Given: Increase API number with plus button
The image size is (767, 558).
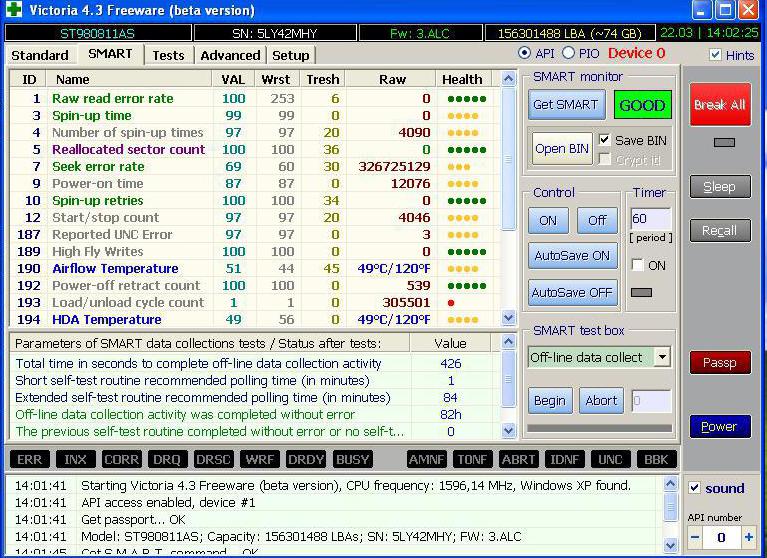Looking at the screenshot, I should [x=748, y=537].
